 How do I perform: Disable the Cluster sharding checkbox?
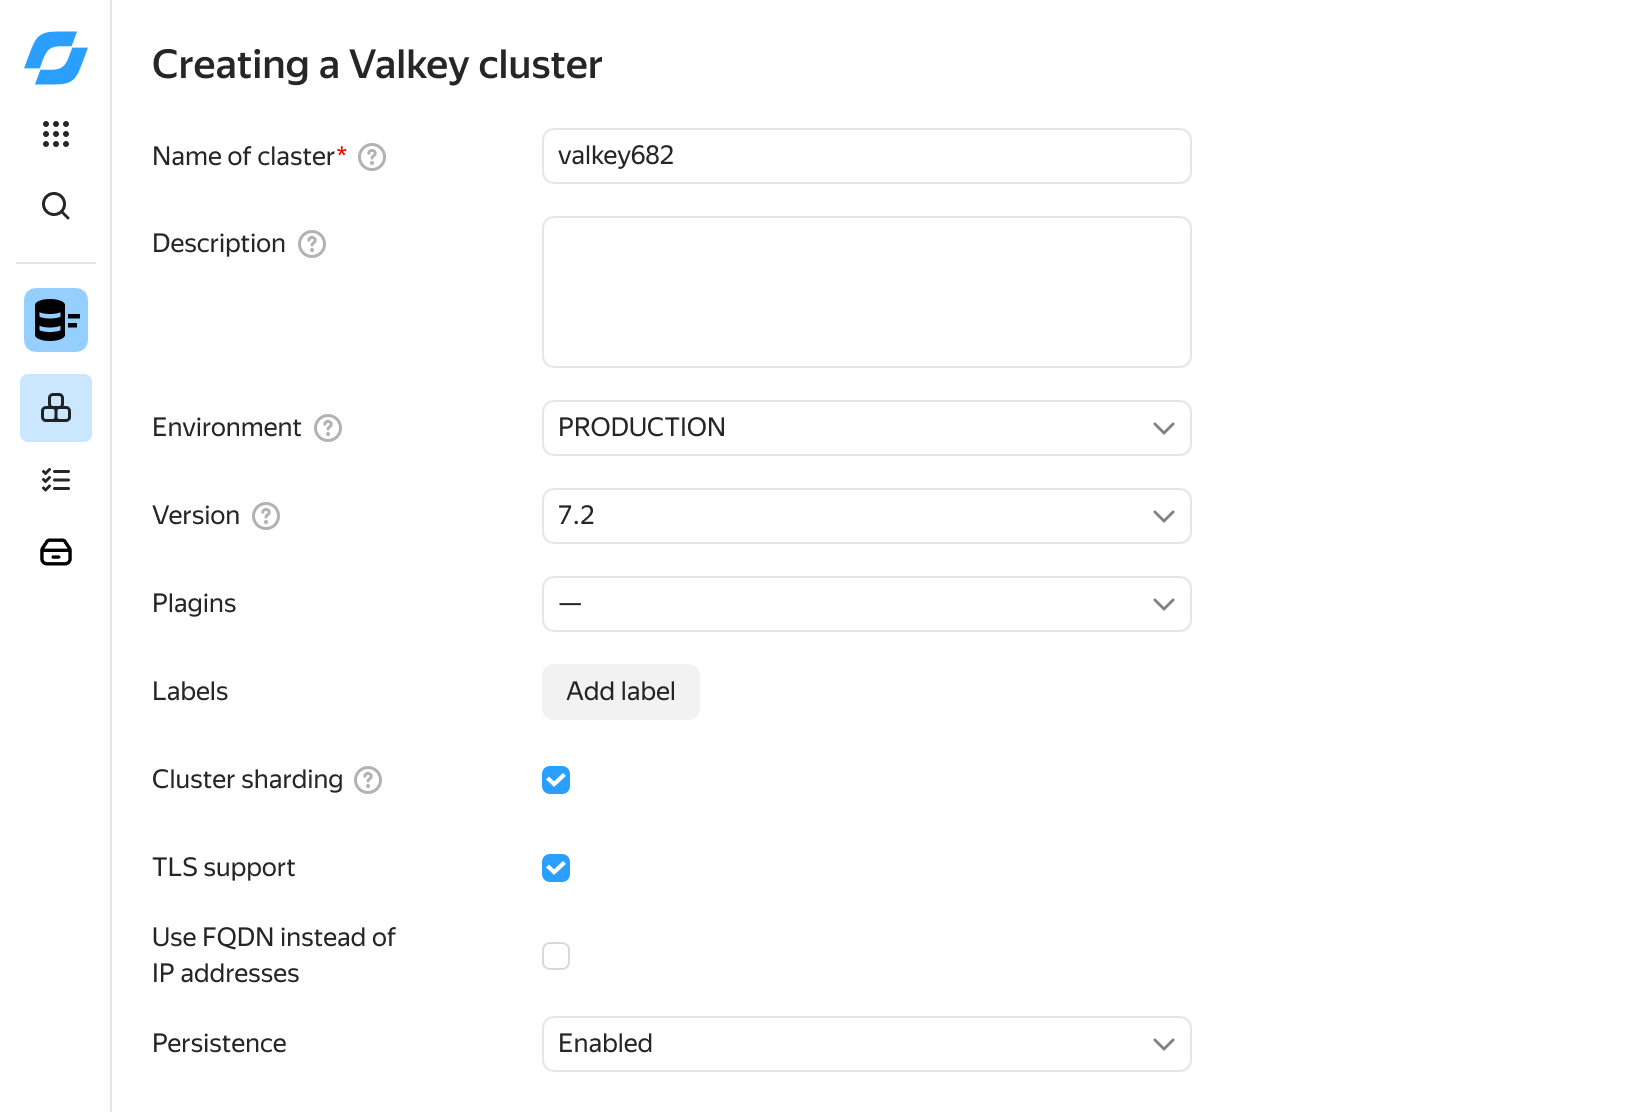click(556, 780)
